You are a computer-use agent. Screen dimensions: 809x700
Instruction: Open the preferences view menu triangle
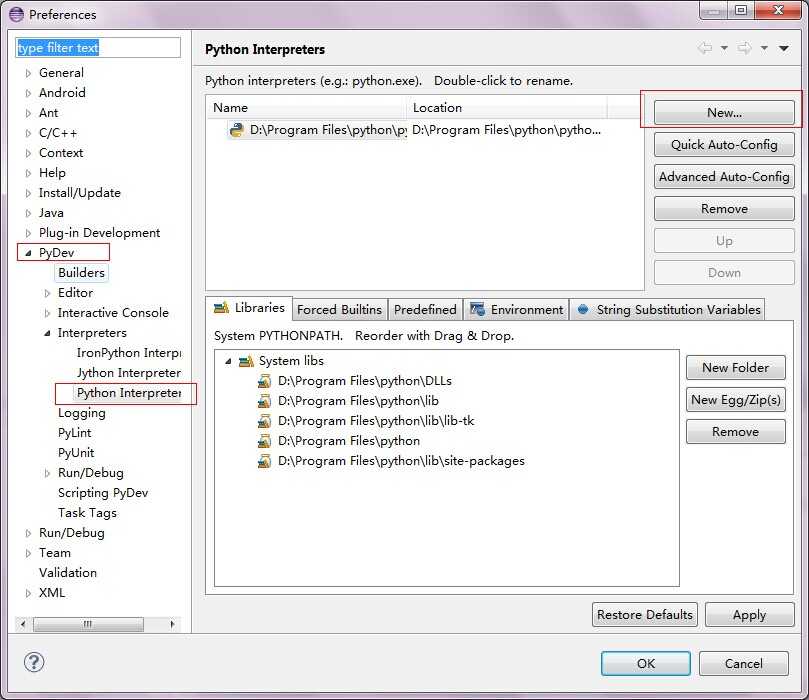point(784,48)
